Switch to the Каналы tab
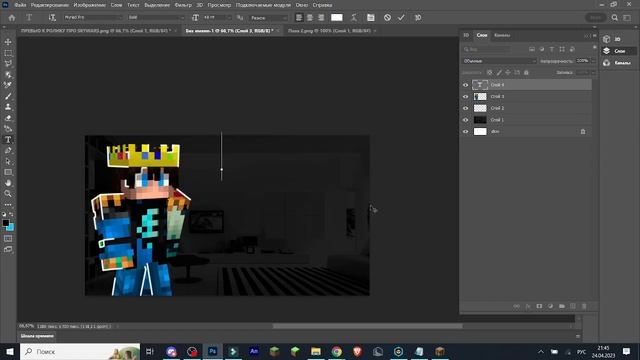 502,36
